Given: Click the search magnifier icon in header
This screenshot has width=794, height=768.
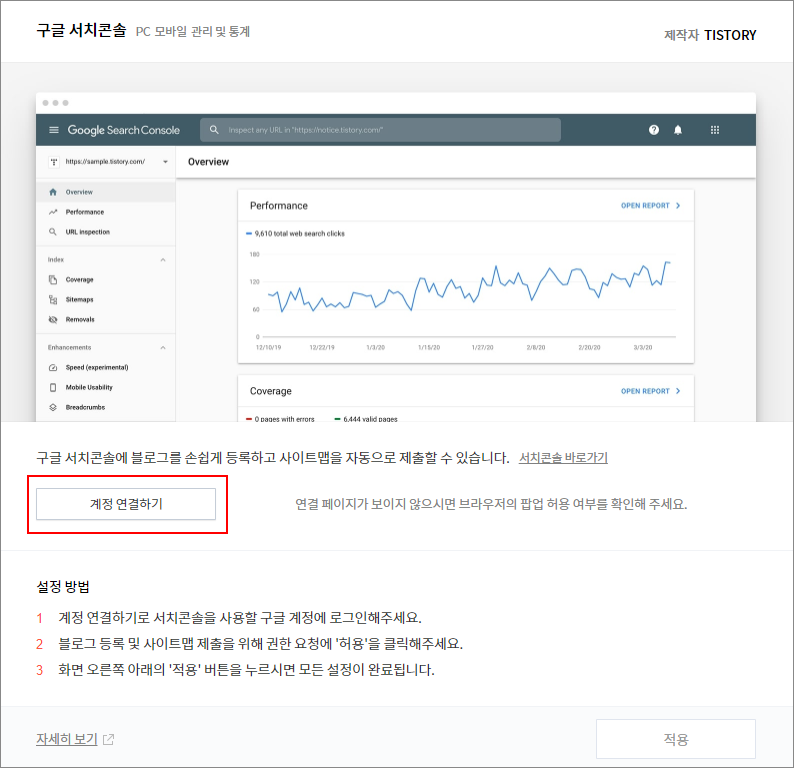Looking at the screenshot, I should [x=214, y=130].
